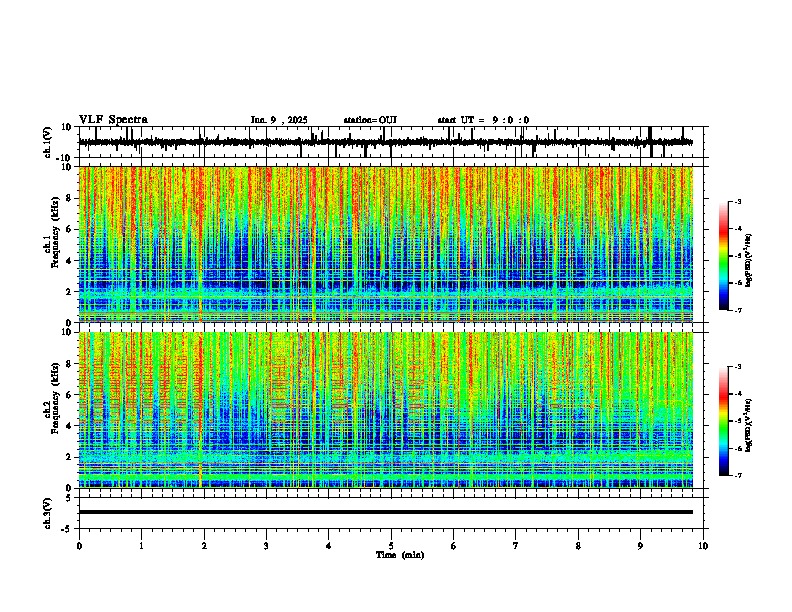The height and width of the screenshot is (612, 792).
Task: Click the flat black ch.3 voltage trace
Action: pos(386,512)
